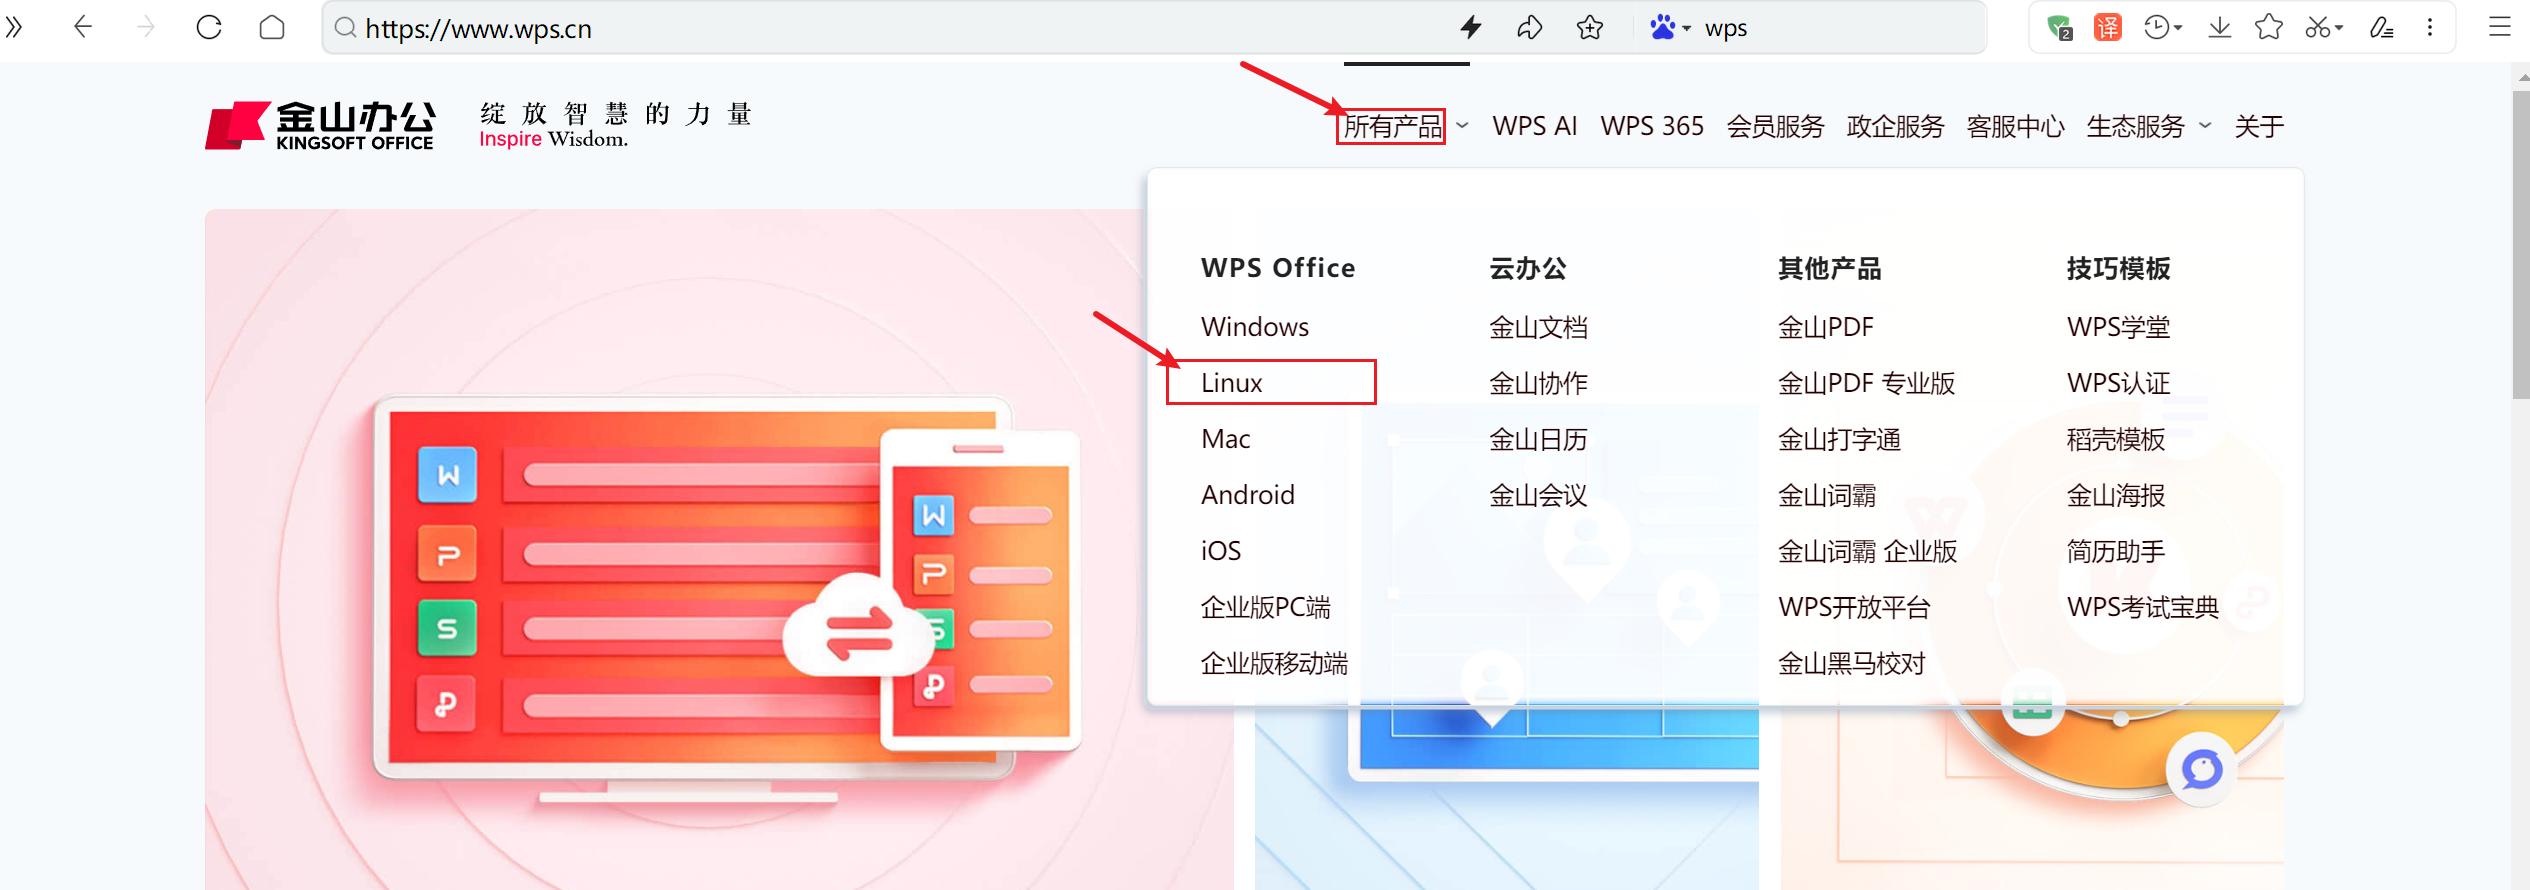Viewport: 2530px width, 890px height.
Task: Open 金山PDF link
Action: pos(1826,327)
